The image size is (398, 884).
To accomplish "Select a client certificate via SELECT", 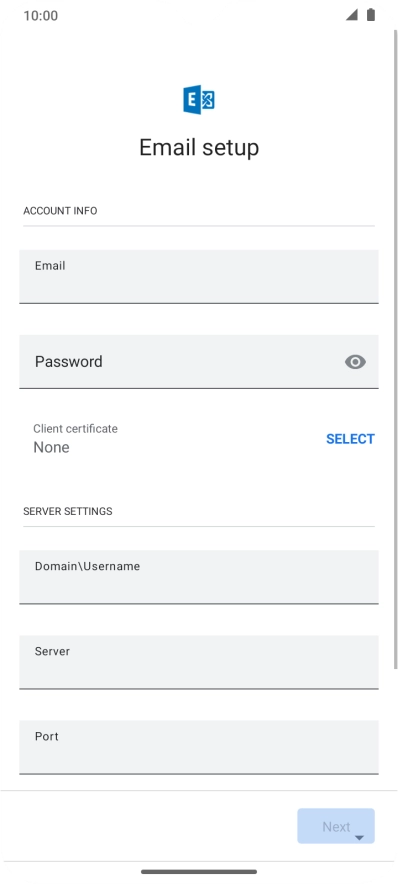I will point(350,439).
